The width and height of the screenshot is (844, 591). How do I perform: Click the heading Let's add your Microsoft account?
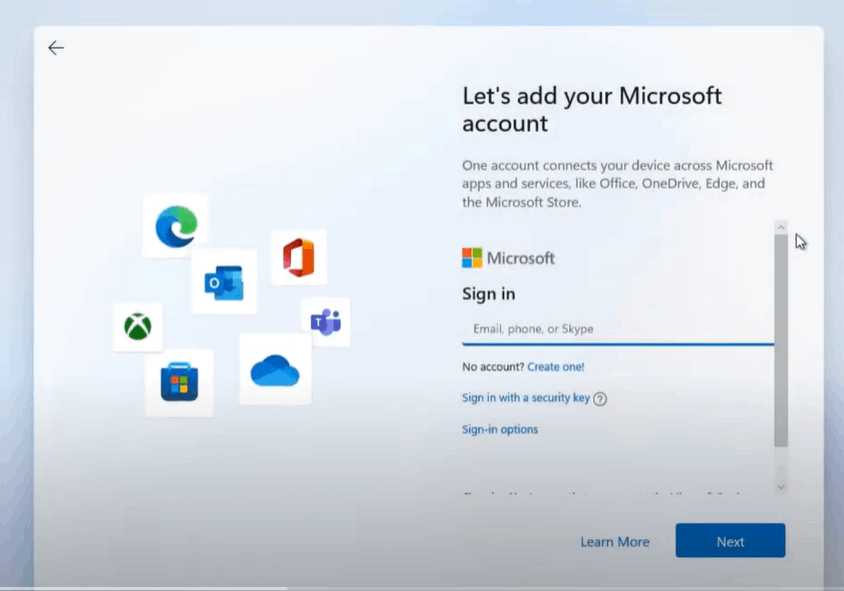tap(592, 109)
